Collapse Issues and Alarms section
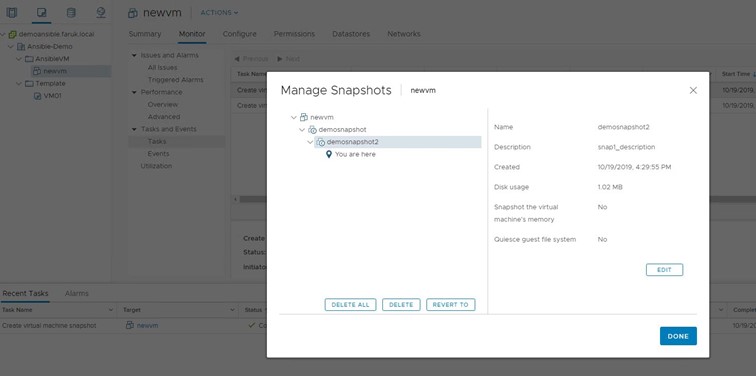 tap(134, 55)
